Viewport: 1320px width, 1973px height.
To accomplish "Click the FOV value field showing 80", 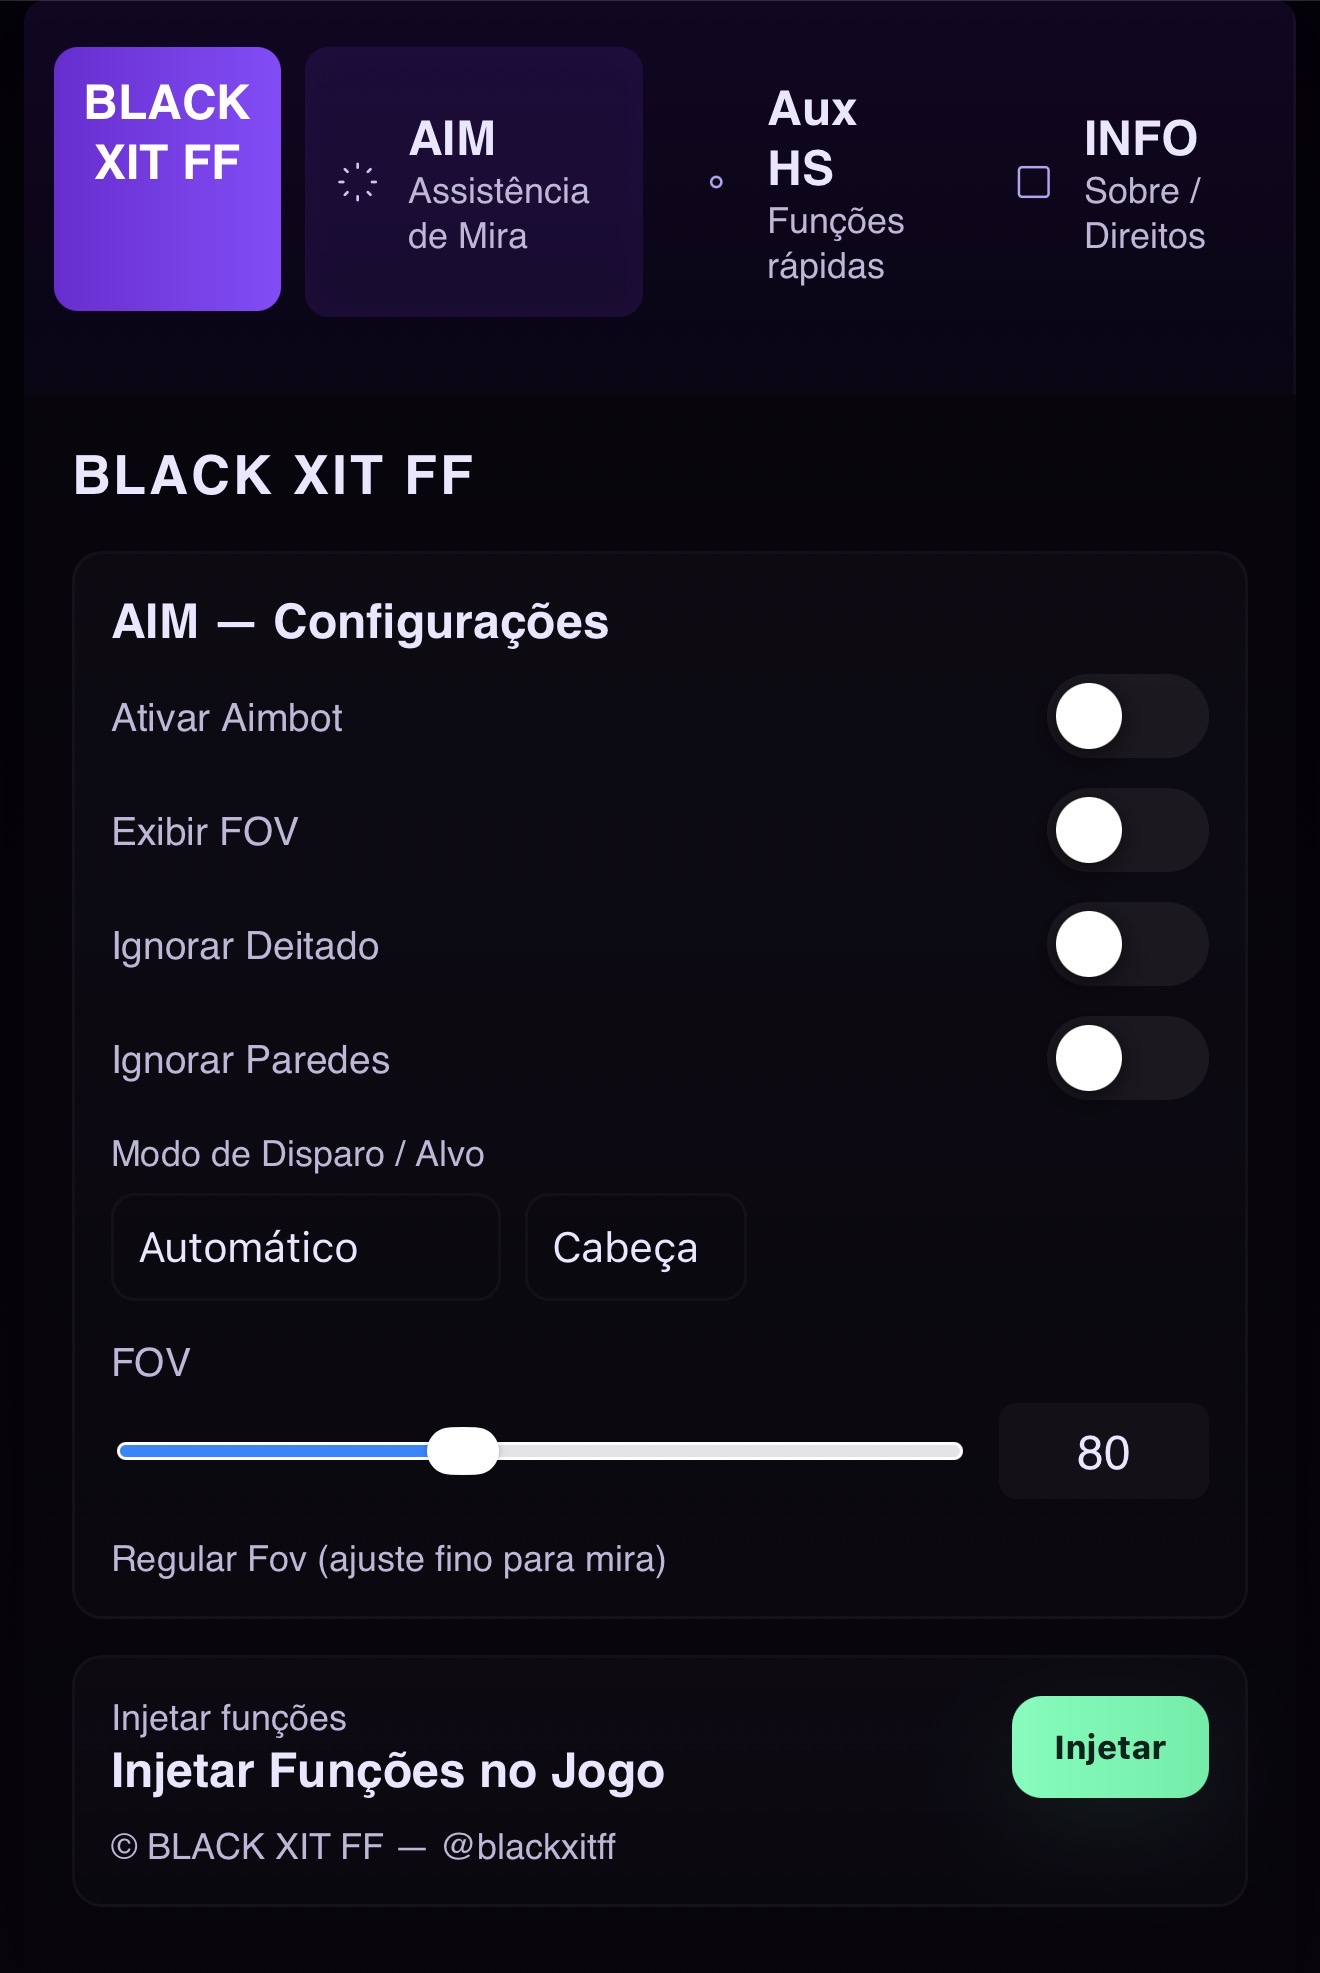I will point(1103,1452).
